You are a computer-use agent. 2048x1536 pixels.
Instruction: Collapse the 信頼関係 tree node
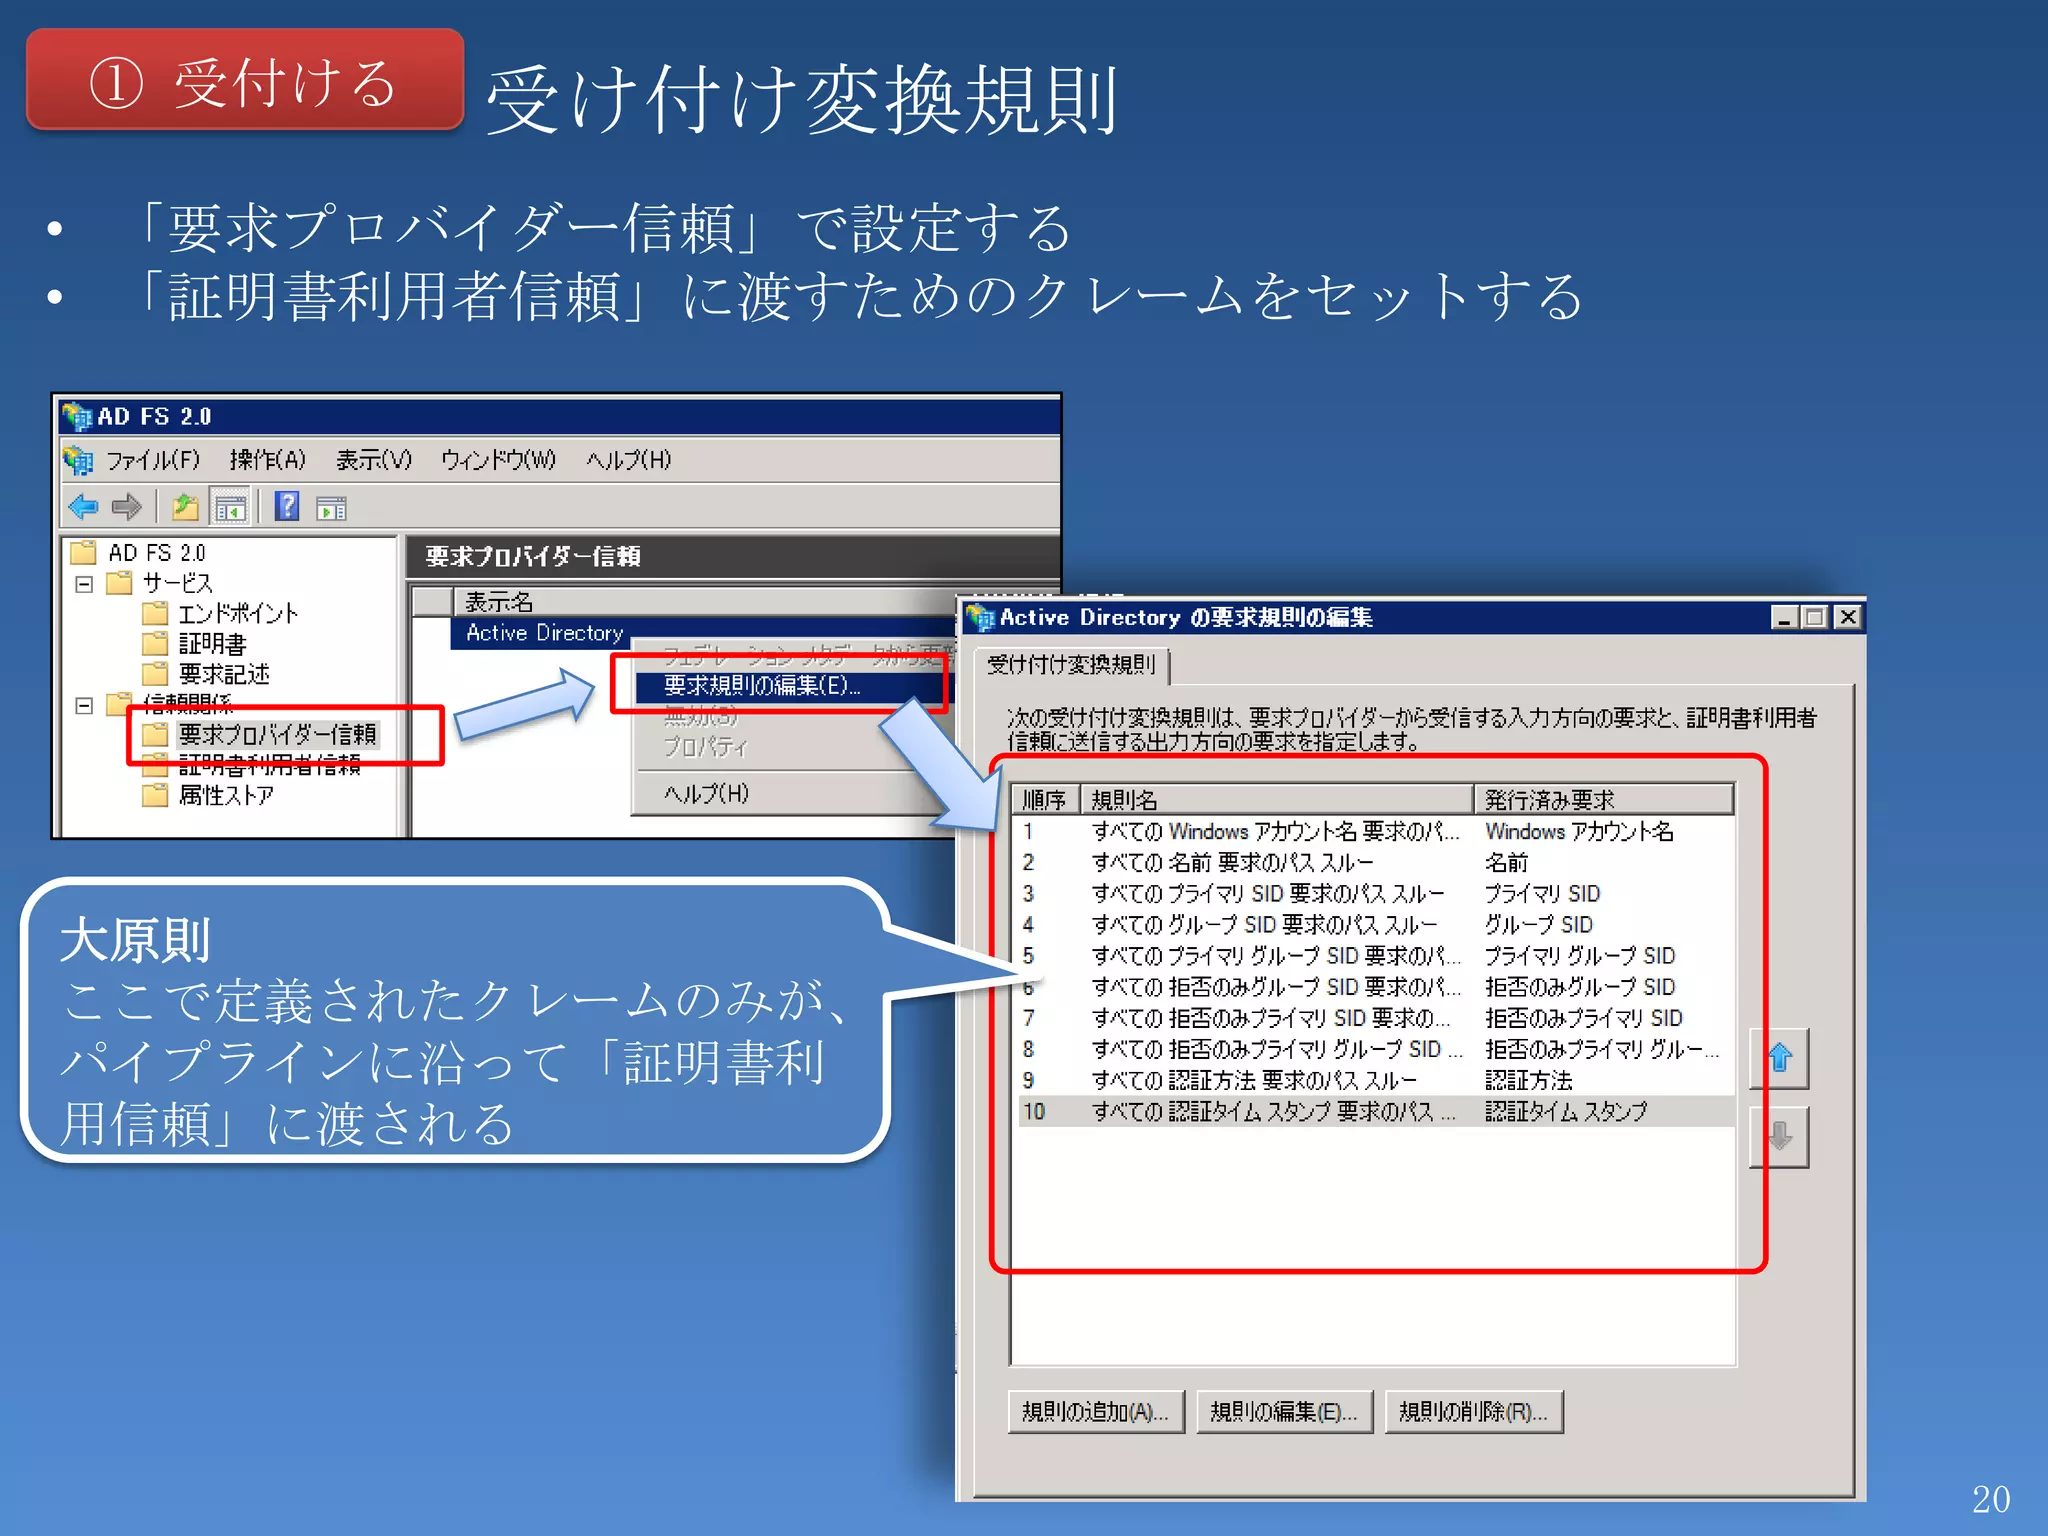85,706
